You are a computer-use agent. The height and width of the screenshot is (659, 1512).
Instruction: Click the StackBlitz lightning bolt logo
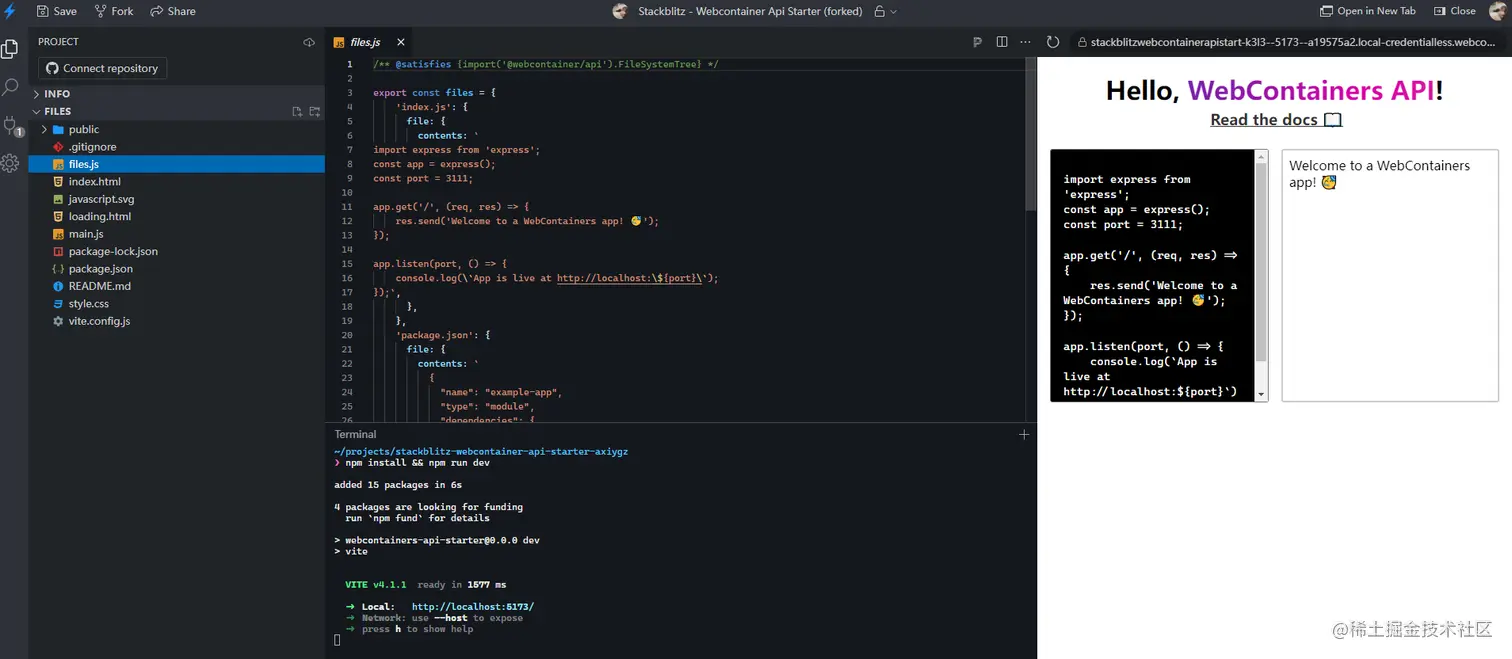coord(10,11)
